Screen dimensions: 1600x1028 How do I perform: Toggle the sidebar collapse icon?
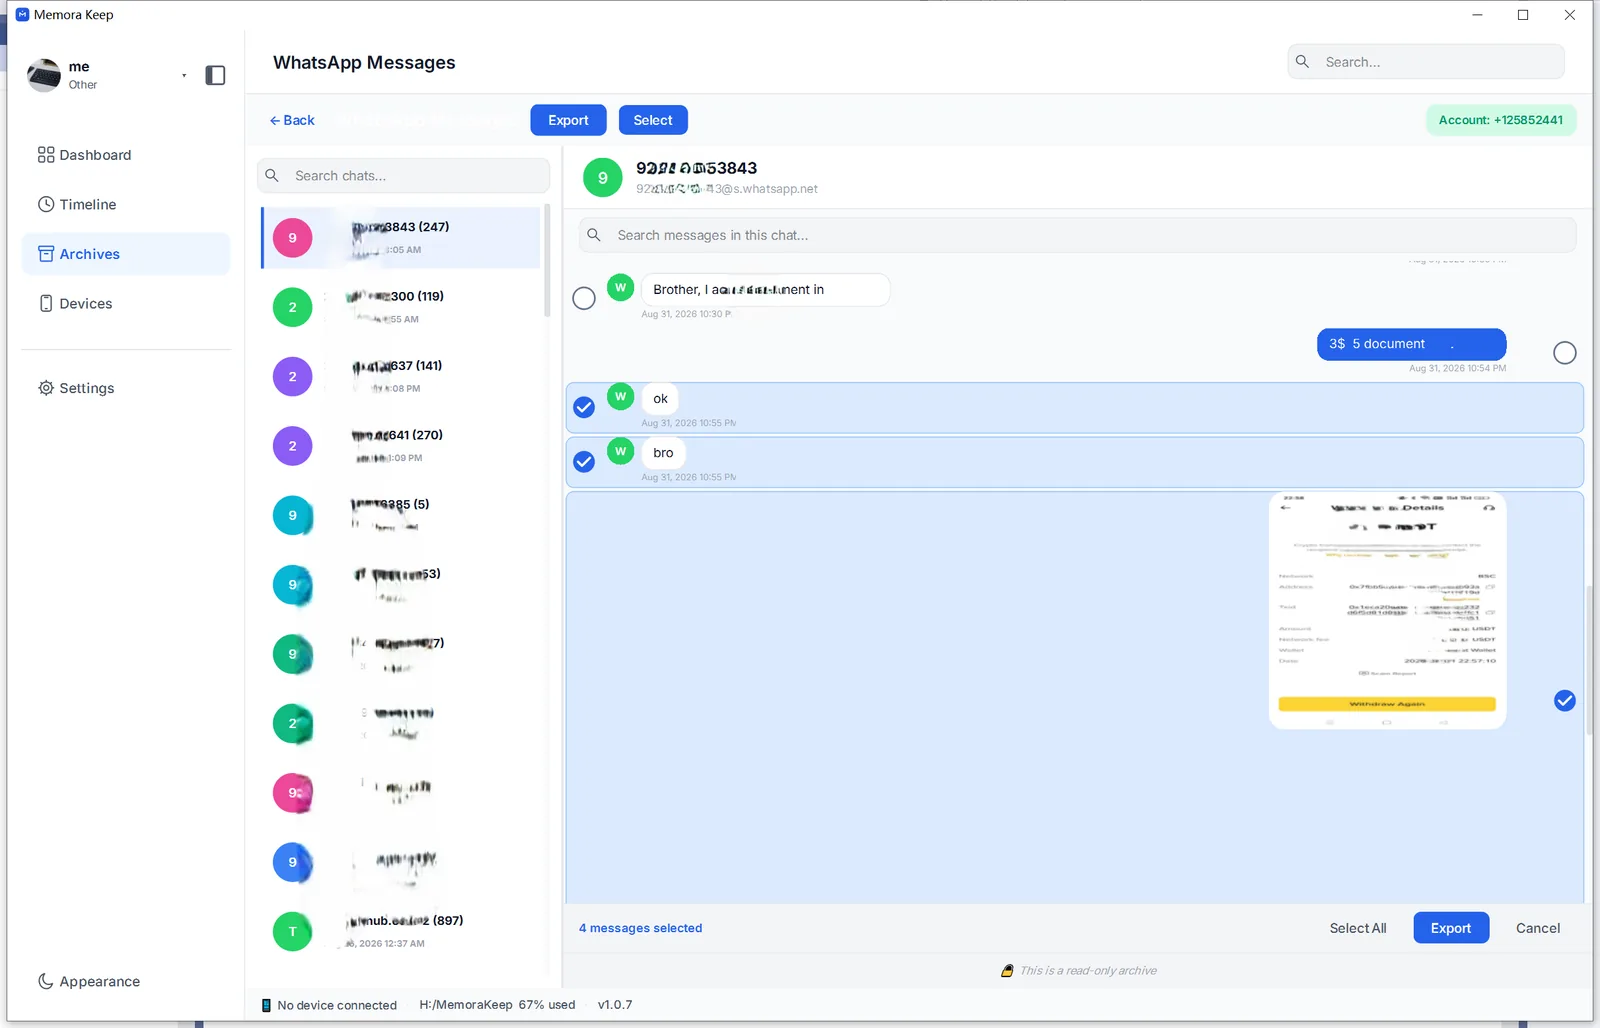tap(215, 75)
